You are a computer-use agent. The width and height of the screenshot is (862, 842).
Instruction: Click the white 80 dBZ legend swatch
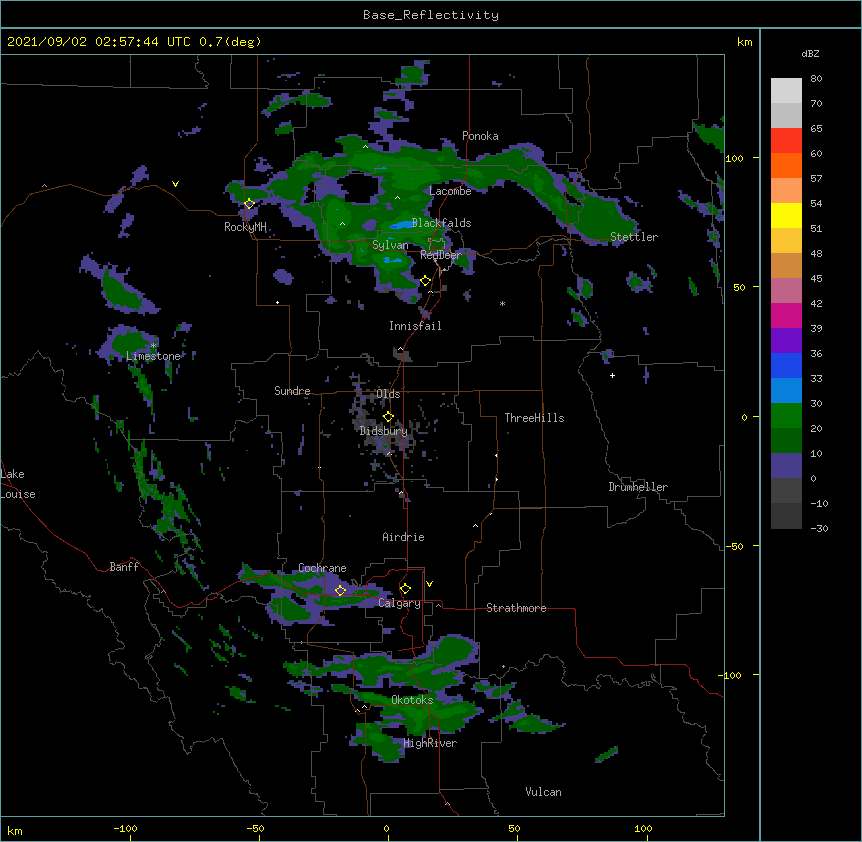tap(786, 91)
